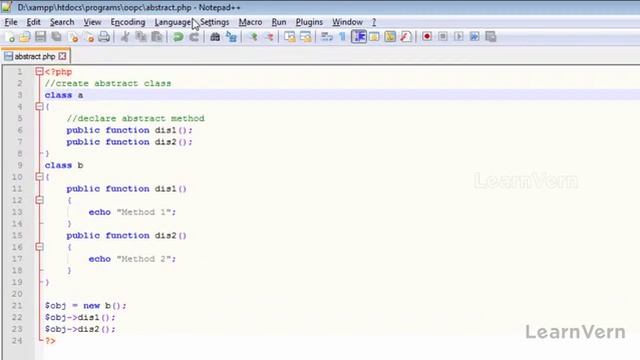Click '$obj = new b();' line
This screenshot has width=640, height=360.
click(86, 306)
